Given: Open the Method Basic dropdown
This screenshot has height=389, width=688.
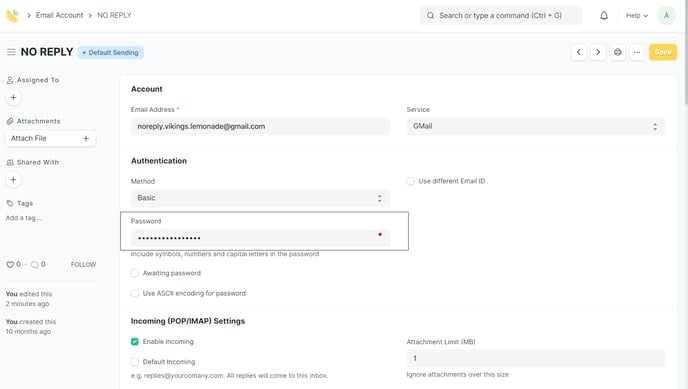Looking at the screenshot, I should pyautogui.click(x=260, y=198).
